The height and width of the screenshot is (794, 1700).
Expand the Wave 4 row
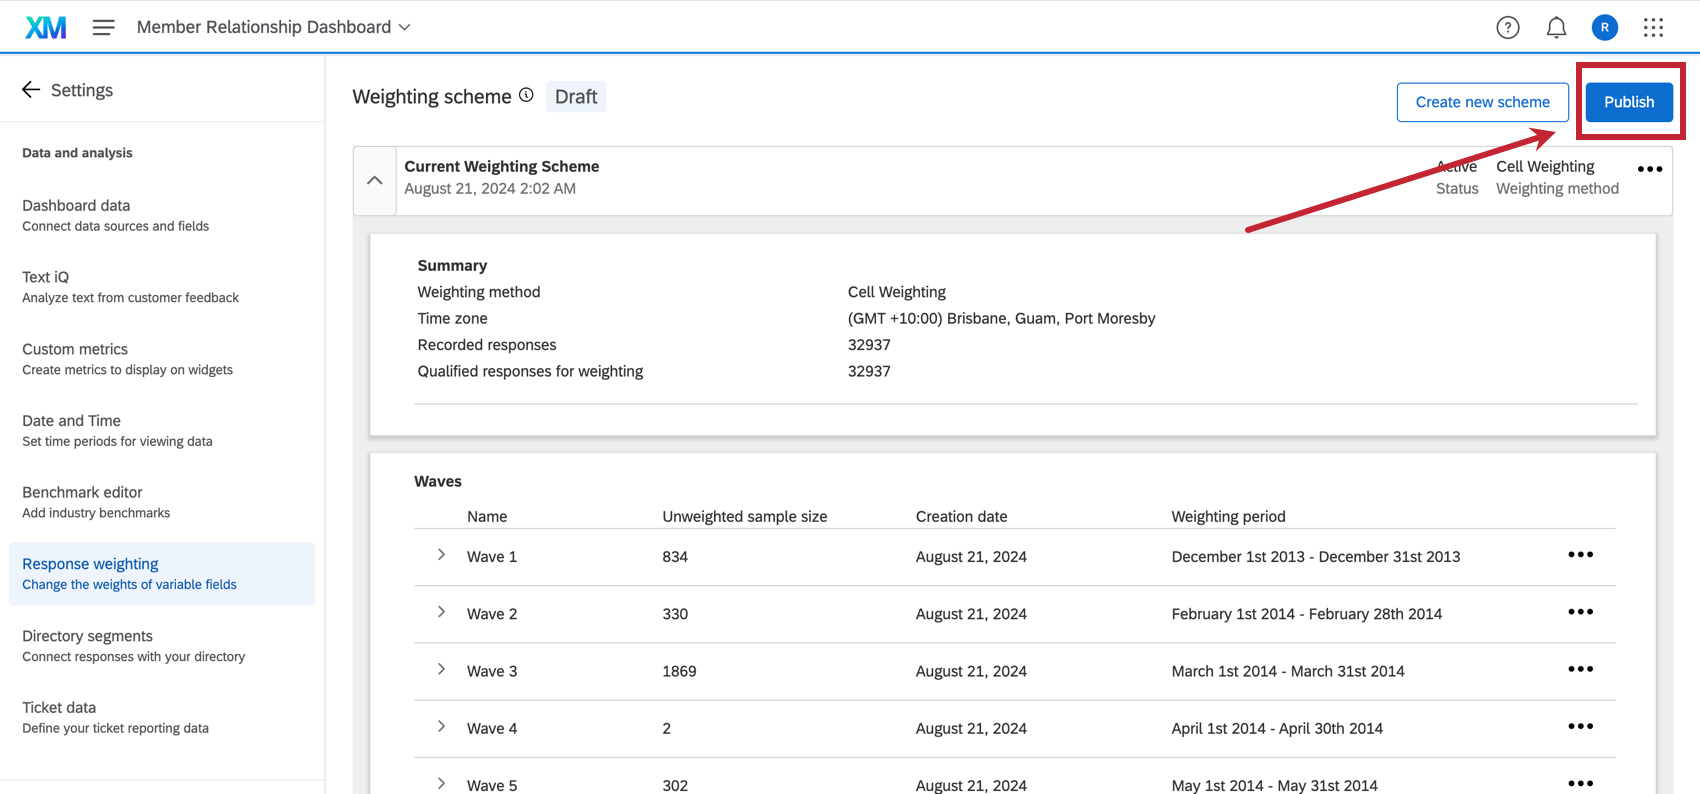tap(441, 727)
